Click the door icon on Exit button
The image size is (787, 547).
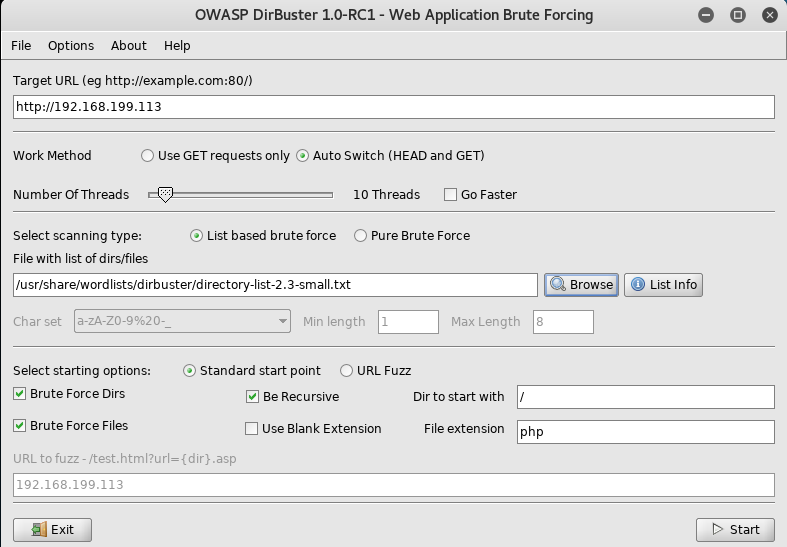pyautogui.click(x=39, y=530)
